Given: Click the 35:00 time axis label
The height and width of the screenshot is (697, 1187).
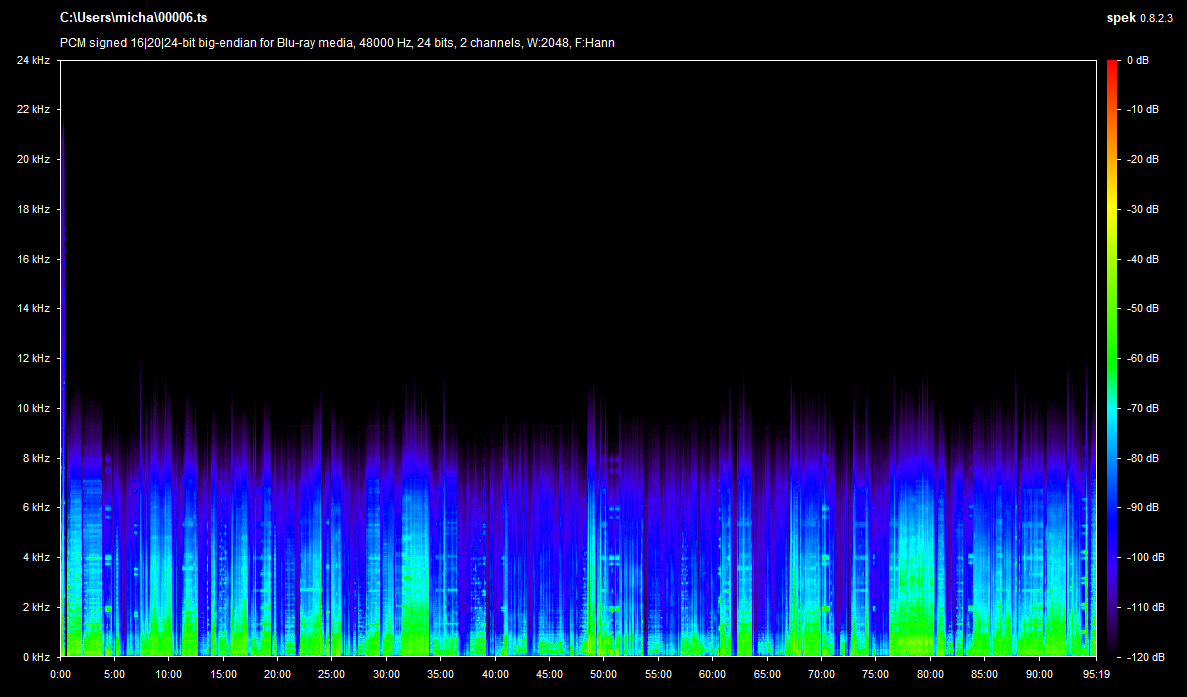Looking at the screenshot, I should [x=440, y=674].
